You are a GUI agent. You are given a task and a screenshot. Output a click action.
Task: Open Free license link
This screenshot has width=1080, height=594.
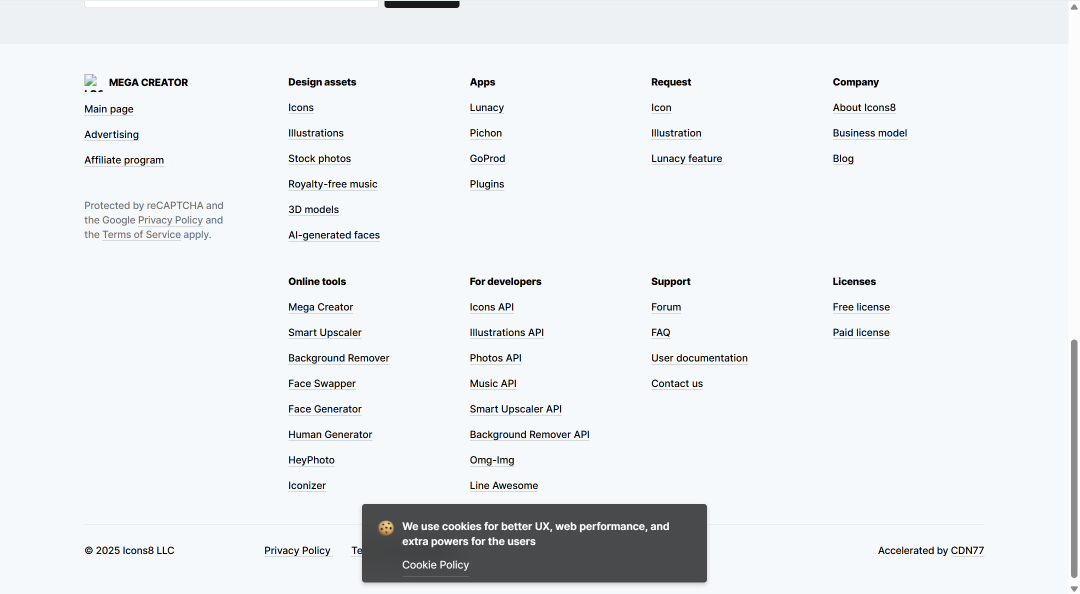point(861,307)
